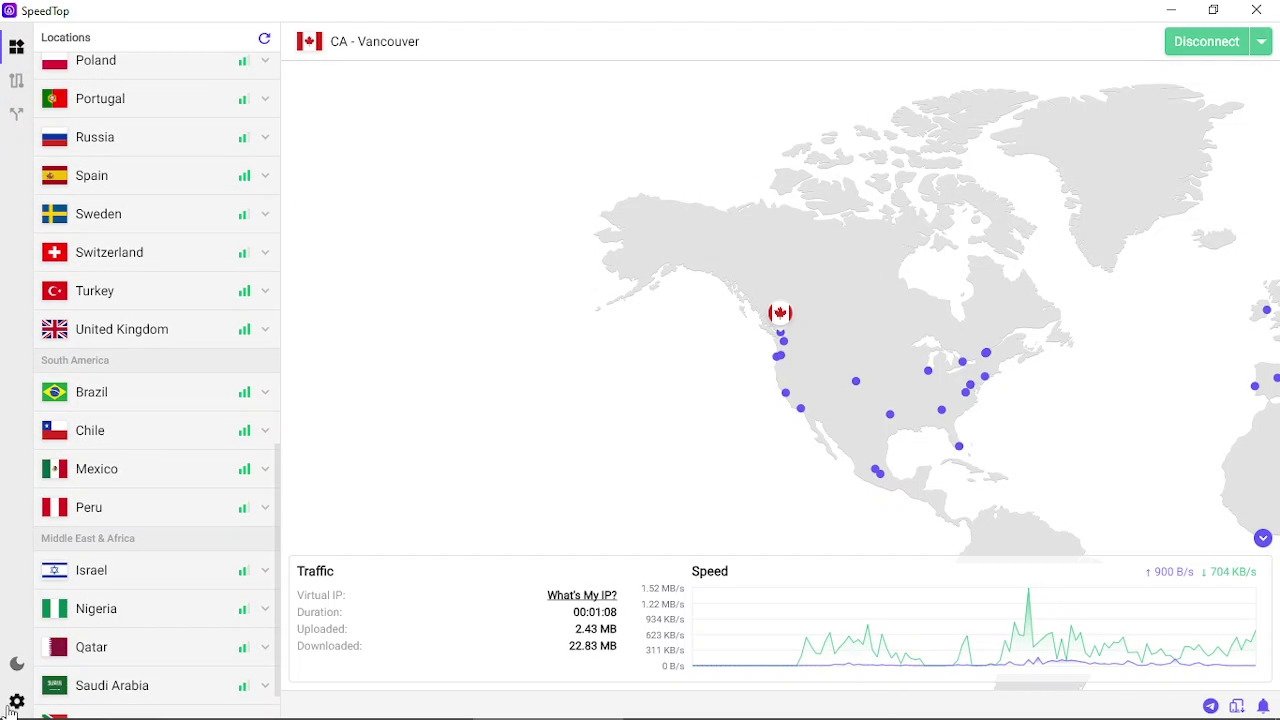Select Spain from the locations list
This screenshot has height=720, width=1280.
pyautogui.click(x=92, y=176)
